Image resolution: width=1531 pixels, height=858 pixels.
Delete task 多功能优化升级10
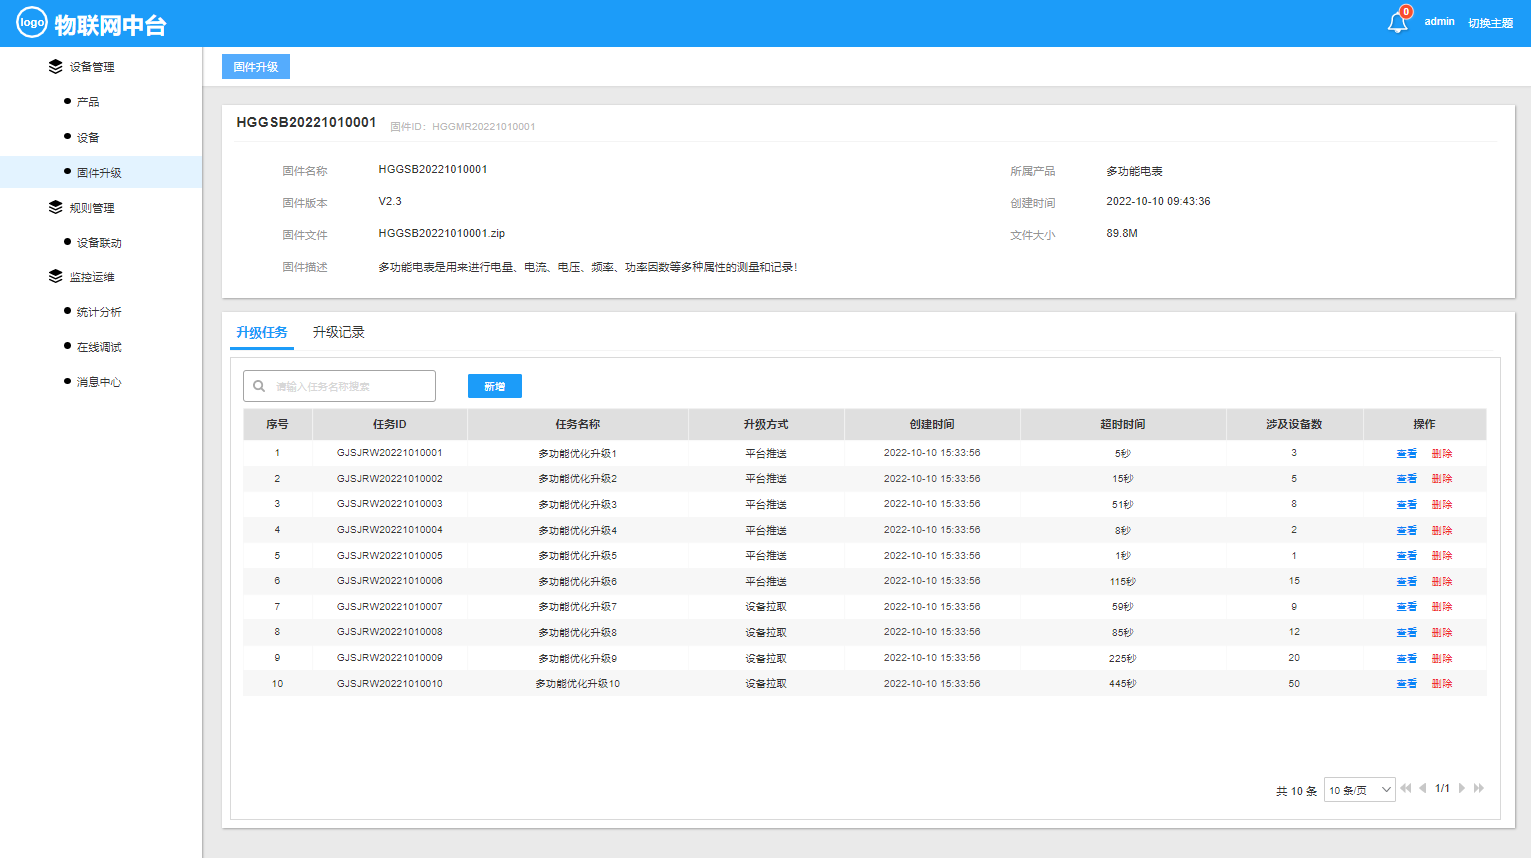pyautogui.click(x=1441, y=684)
